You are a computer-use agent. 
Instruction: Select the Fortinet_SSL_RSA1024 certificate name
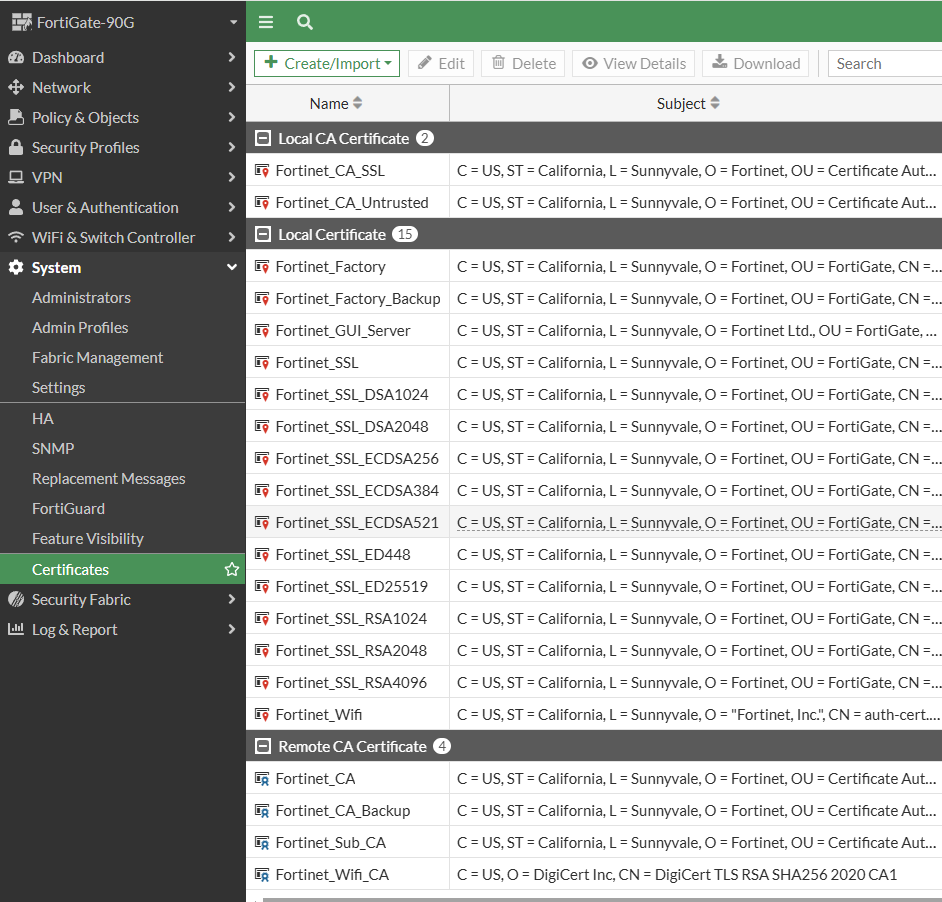click(x=351, y=618)
